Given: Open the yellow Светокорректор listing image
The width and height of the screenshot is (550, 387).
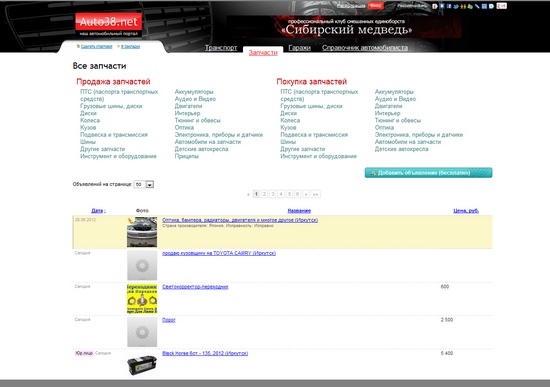Looking at the screenshot, I should pos(142,299).
